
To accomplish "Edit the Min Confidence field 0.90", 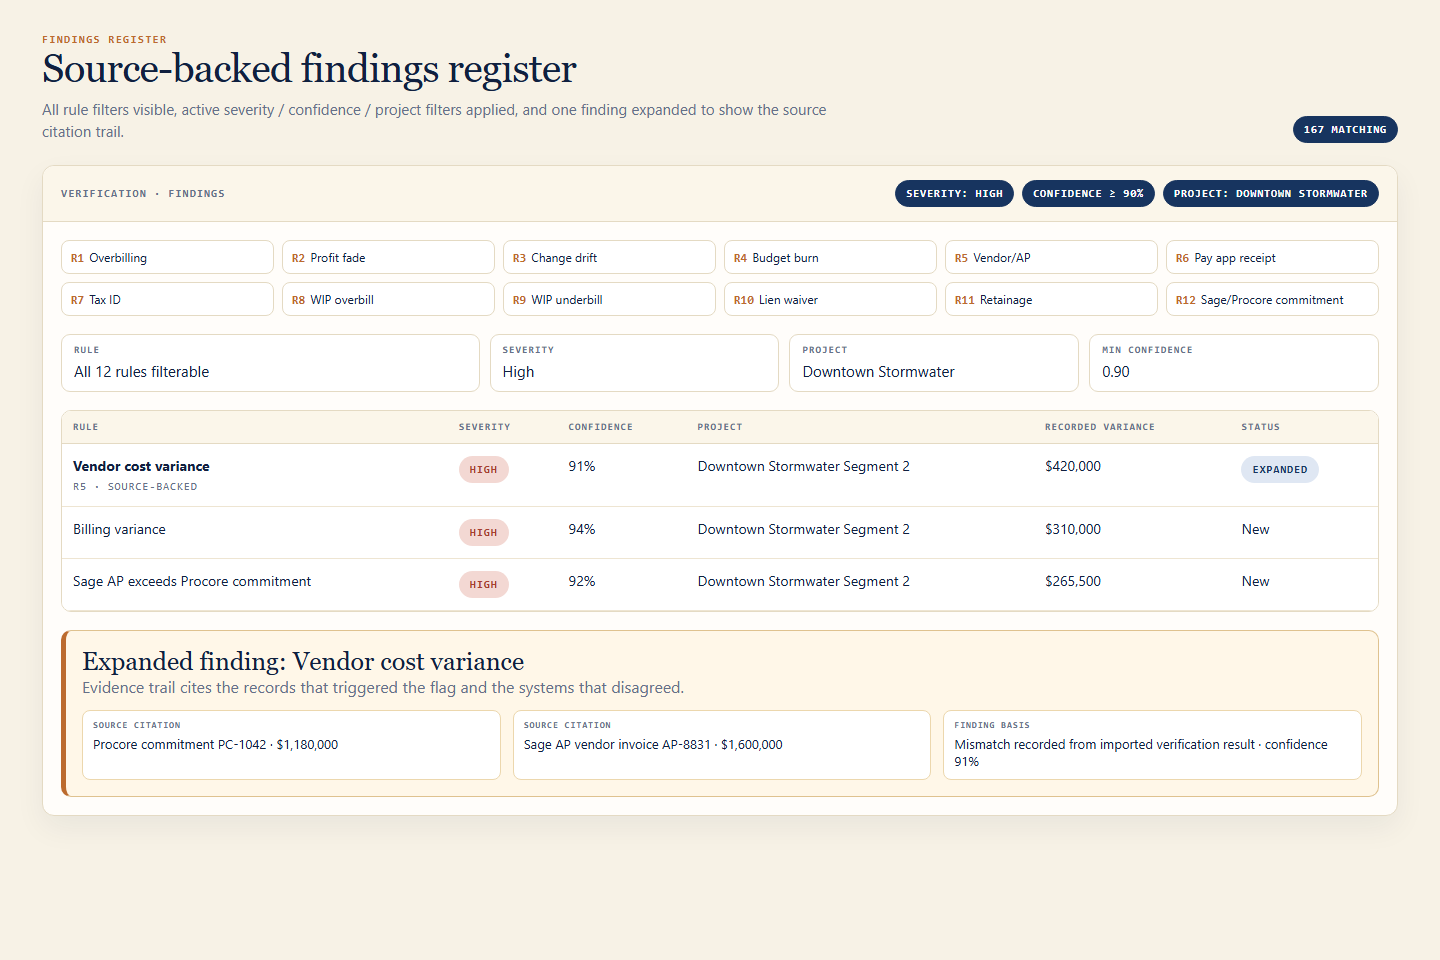I will (x=1234, y=363).
